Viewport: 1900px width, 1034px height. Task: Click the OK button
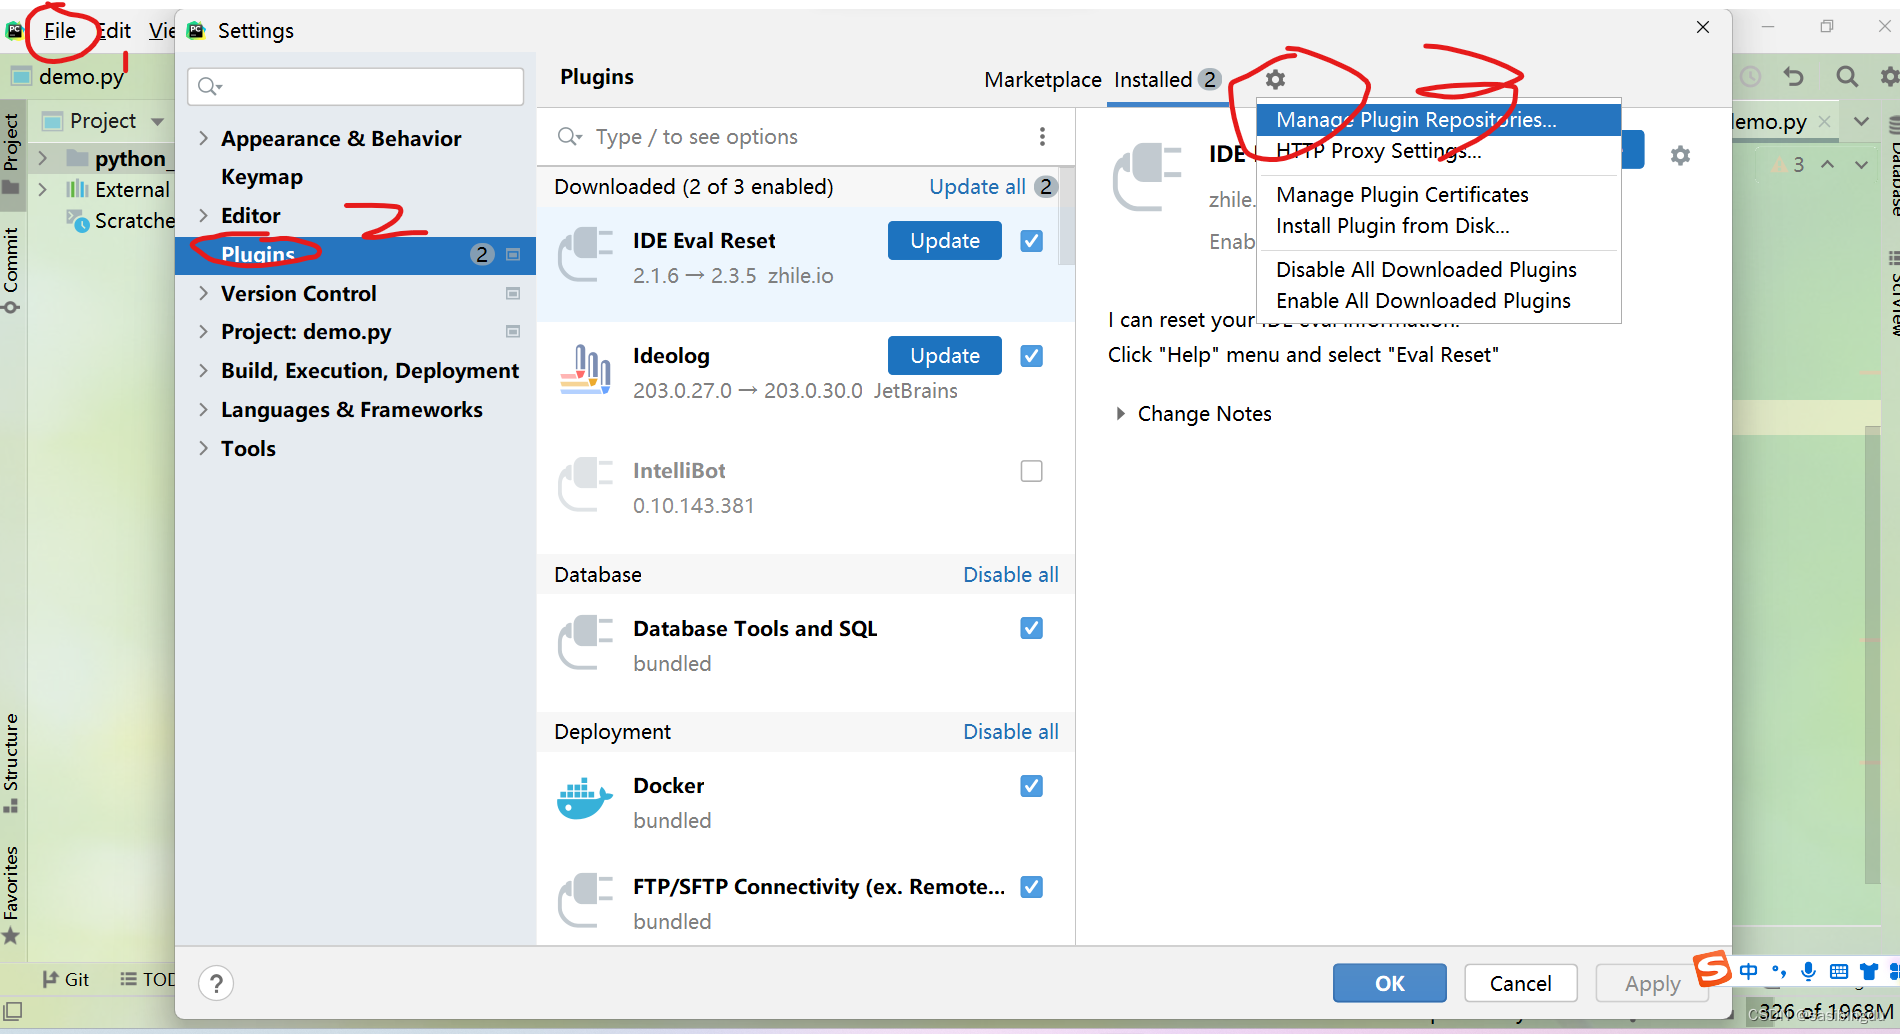[x=1389, y=983]
